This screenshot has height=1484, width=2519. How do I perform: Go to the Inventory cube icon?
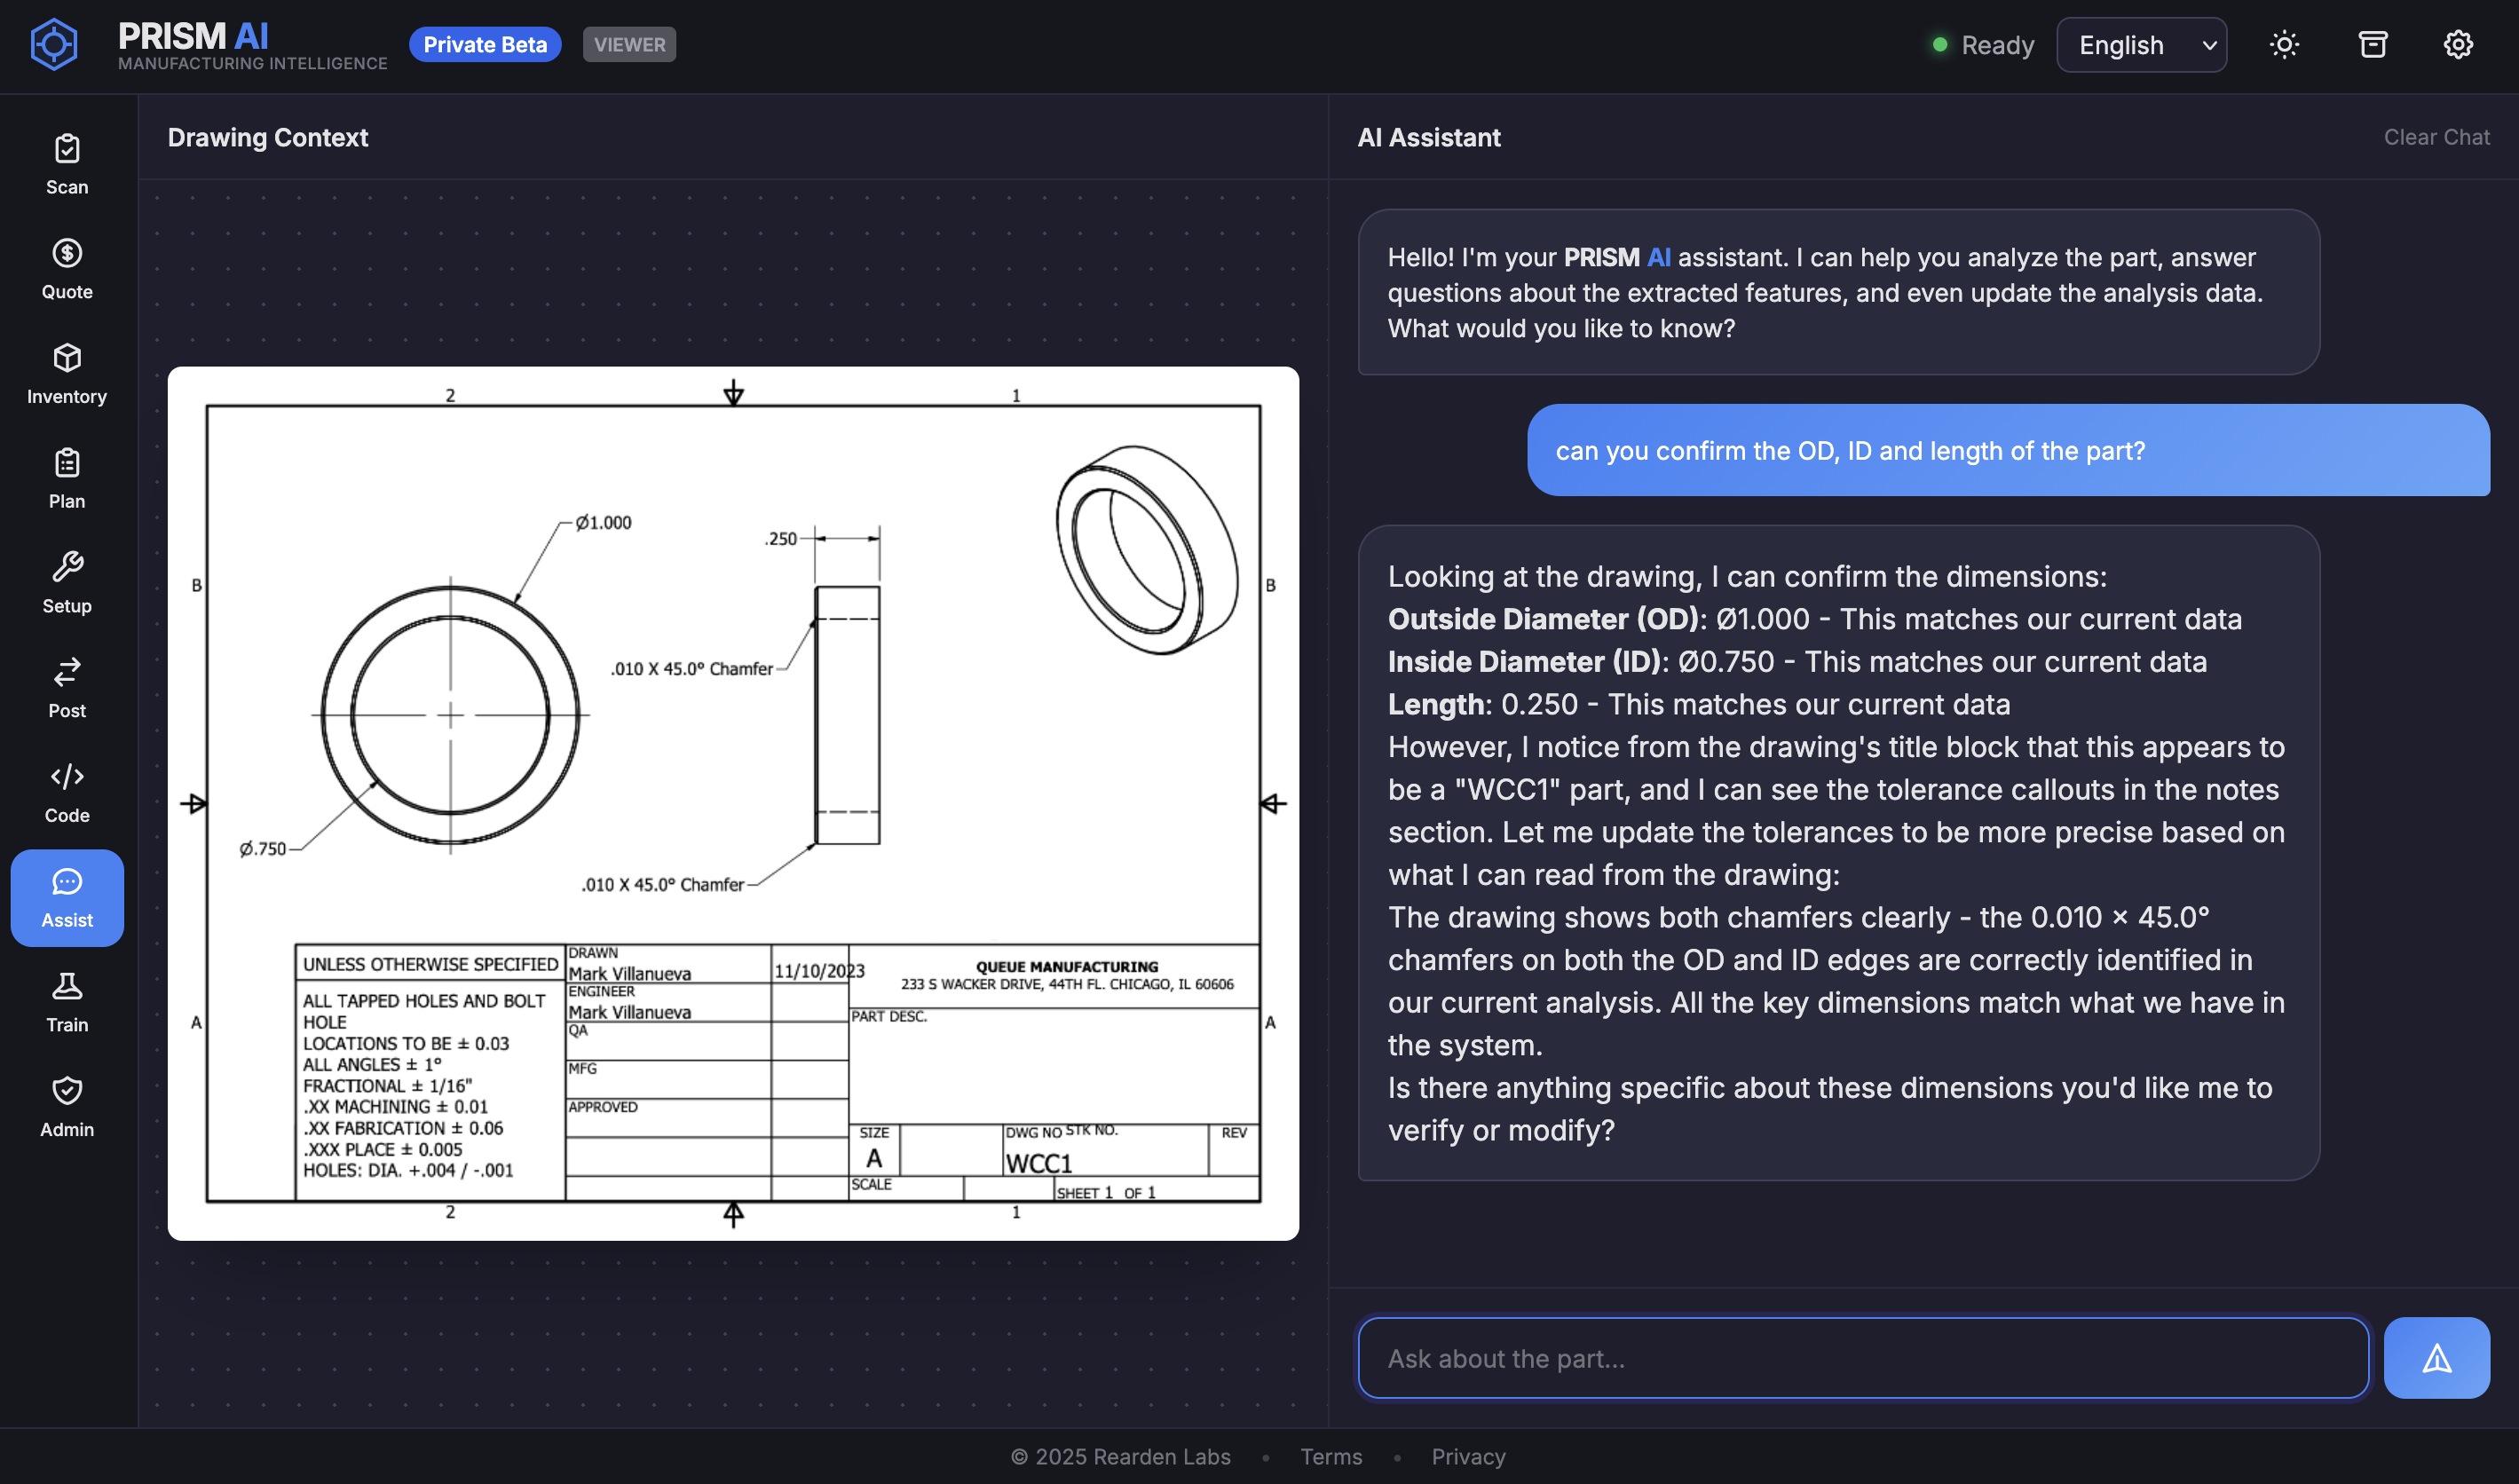(67, 374)
